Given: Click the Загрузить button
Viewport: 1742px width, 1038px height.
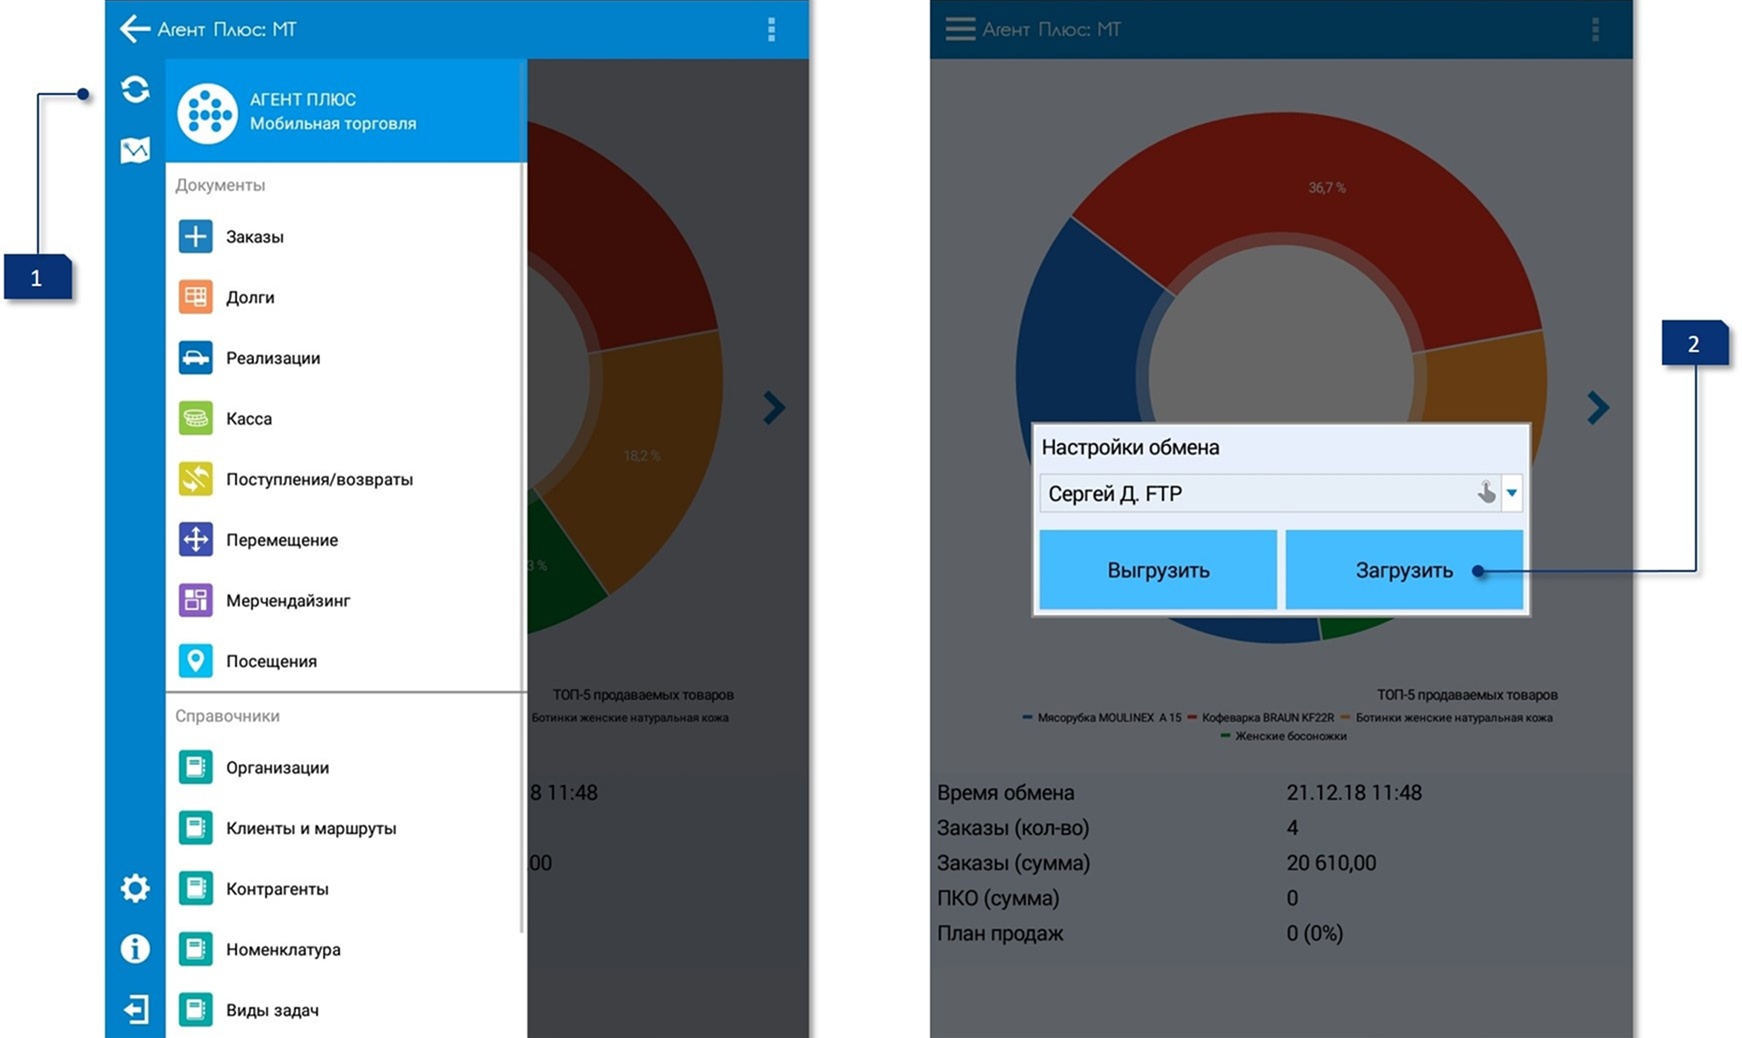Looking at the screenshot, I should point(1403,570).
